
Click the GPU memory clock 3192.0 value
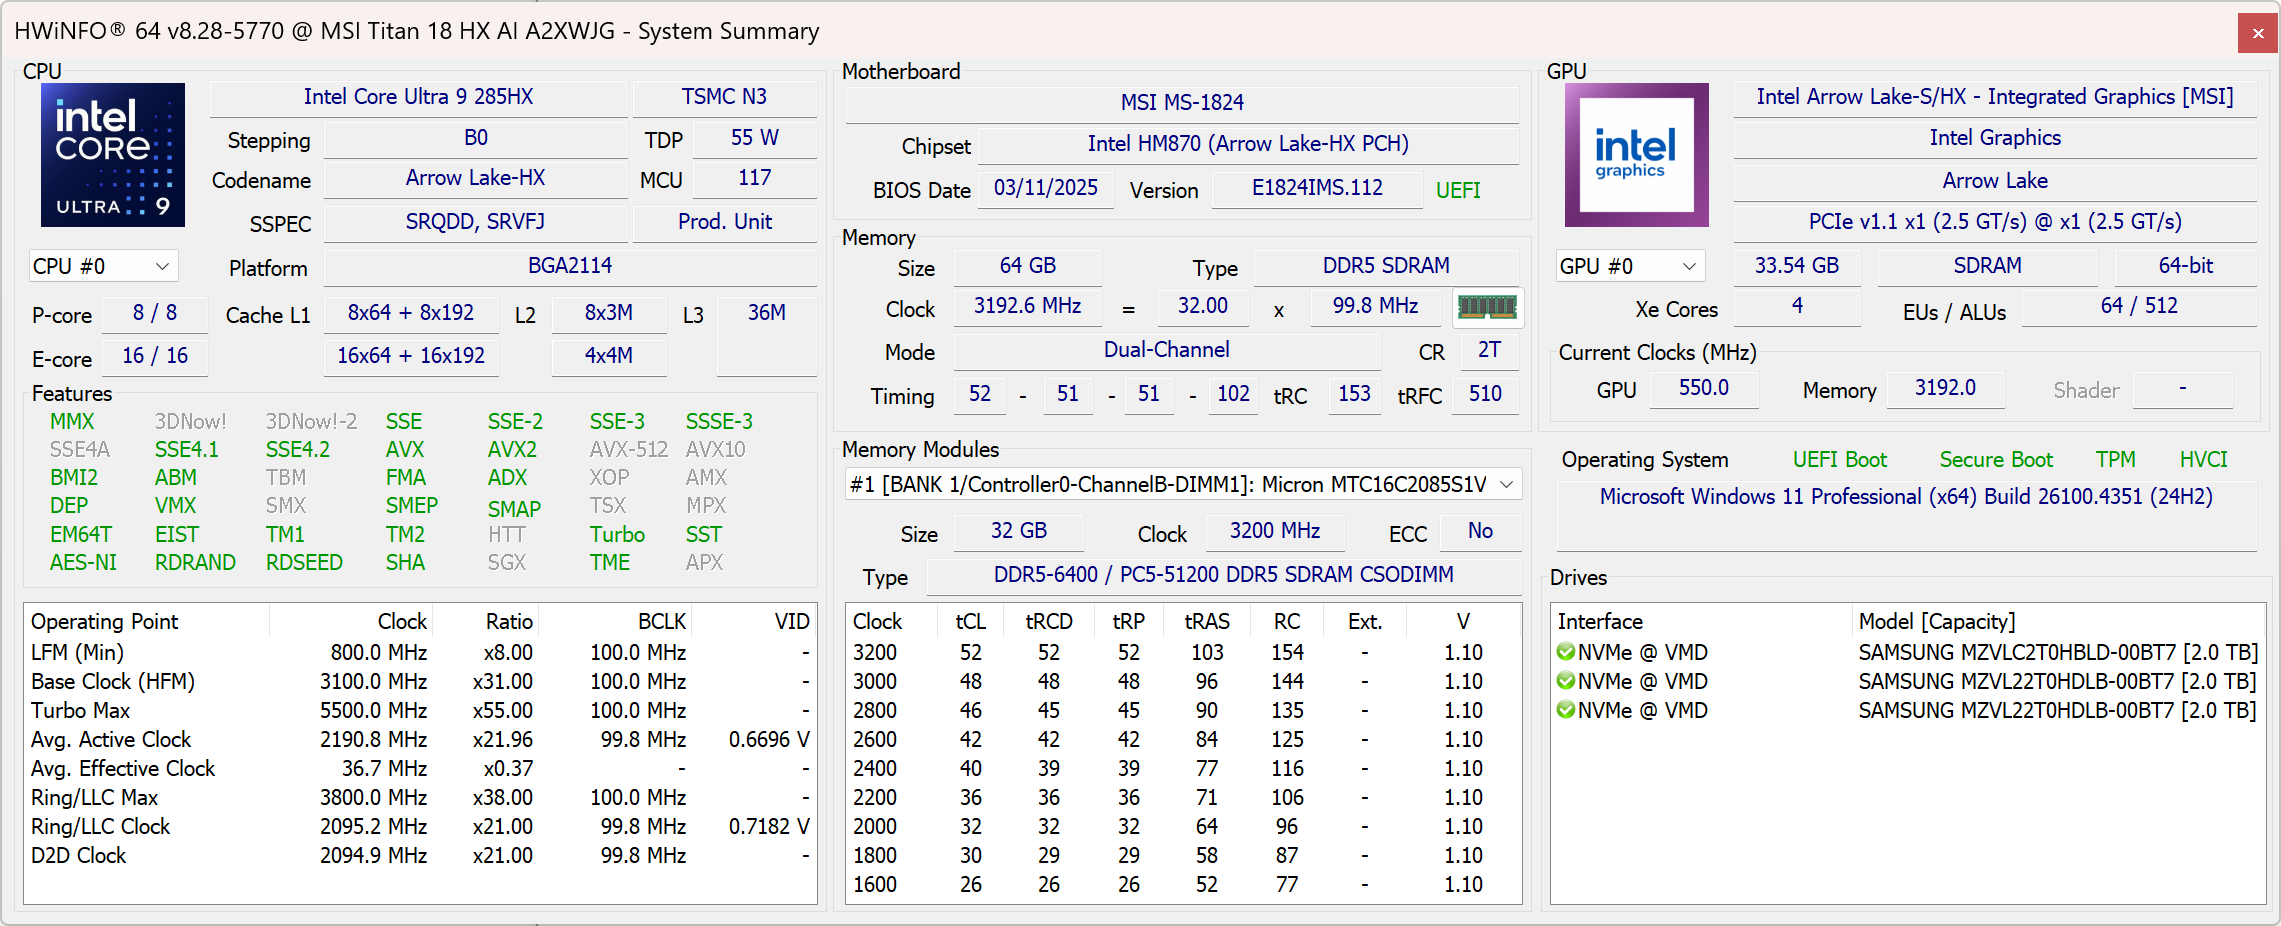click(1945, 388)
